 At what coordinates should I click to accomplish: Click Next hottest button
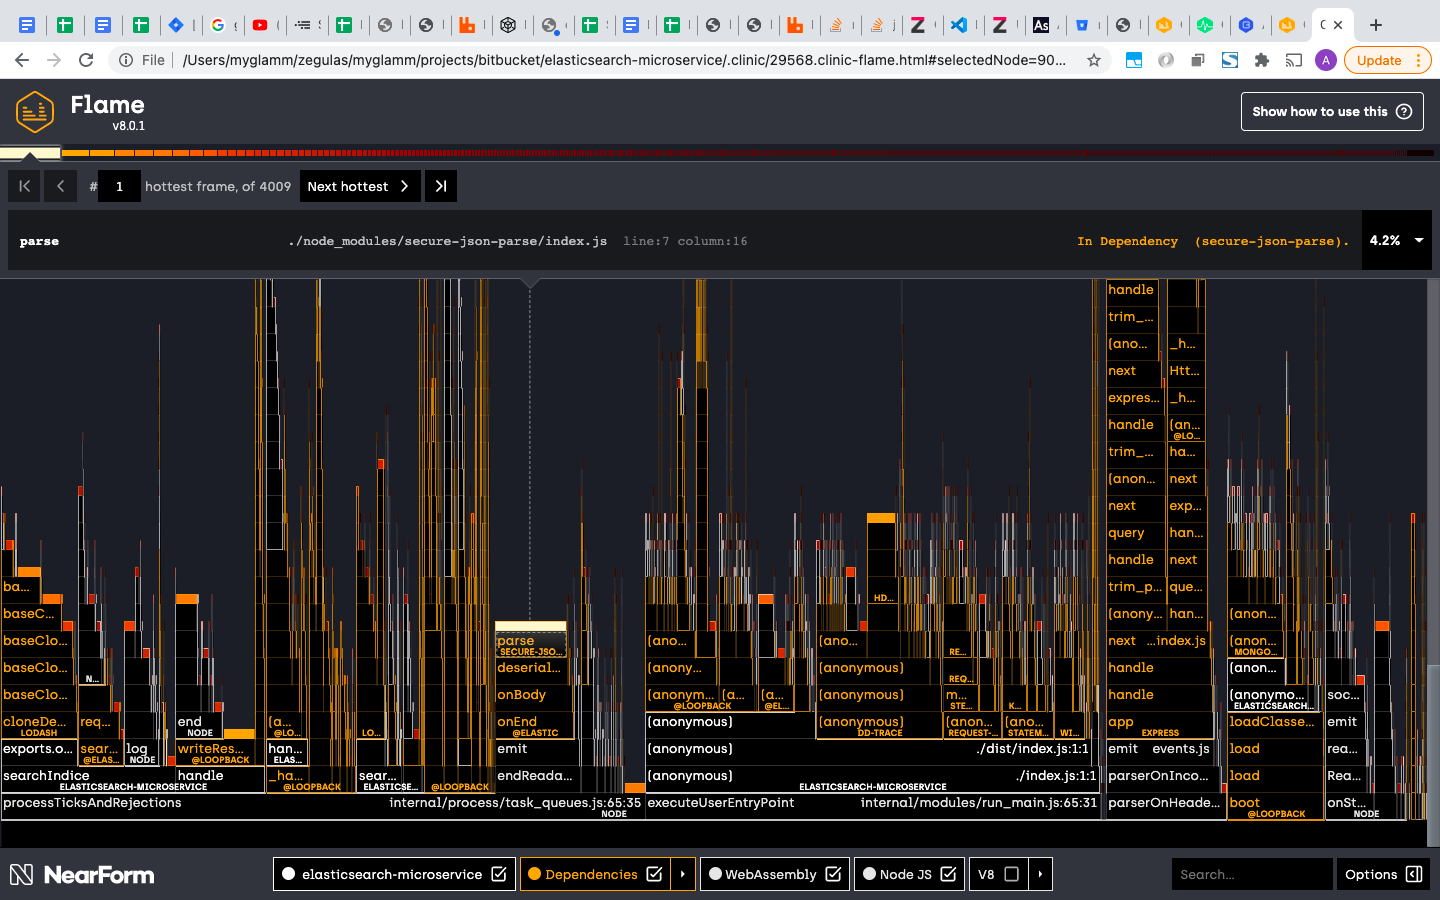(360, 186)
